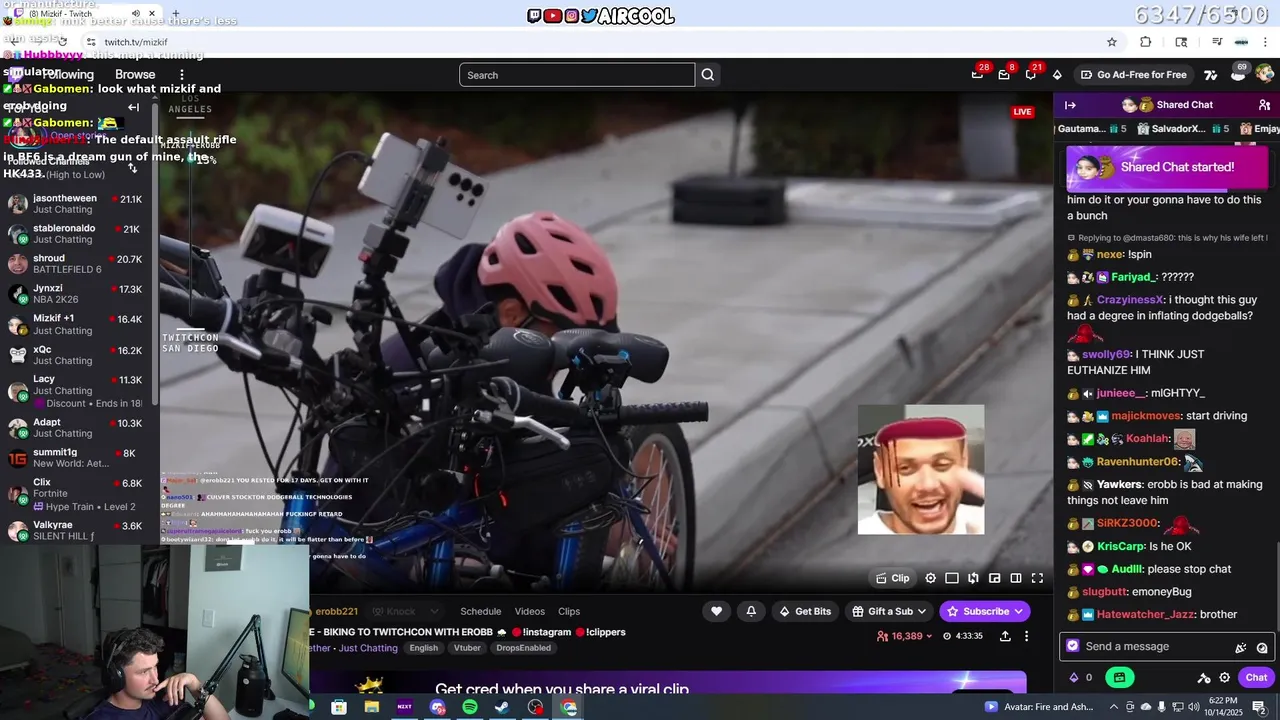
Task: Open the Browse menu item
Action: (135, 75)
